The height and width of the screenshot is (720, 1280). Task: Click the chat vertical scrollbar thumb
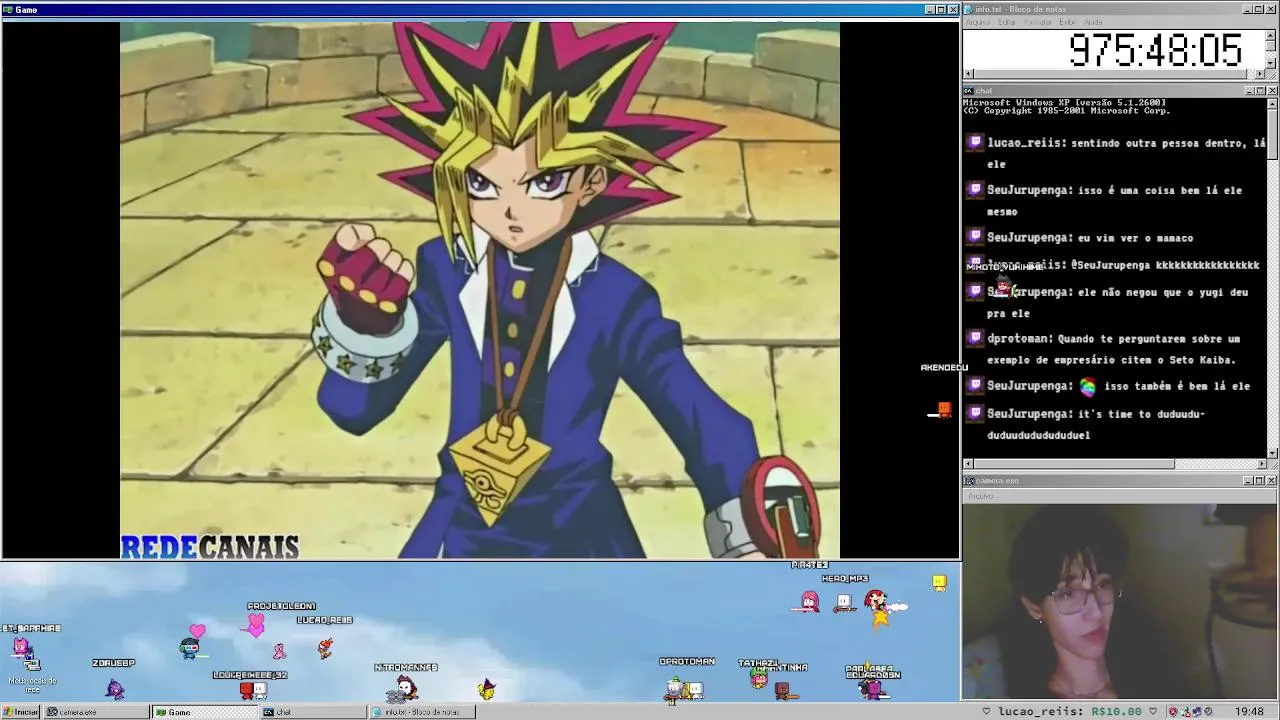point(1272,134)
